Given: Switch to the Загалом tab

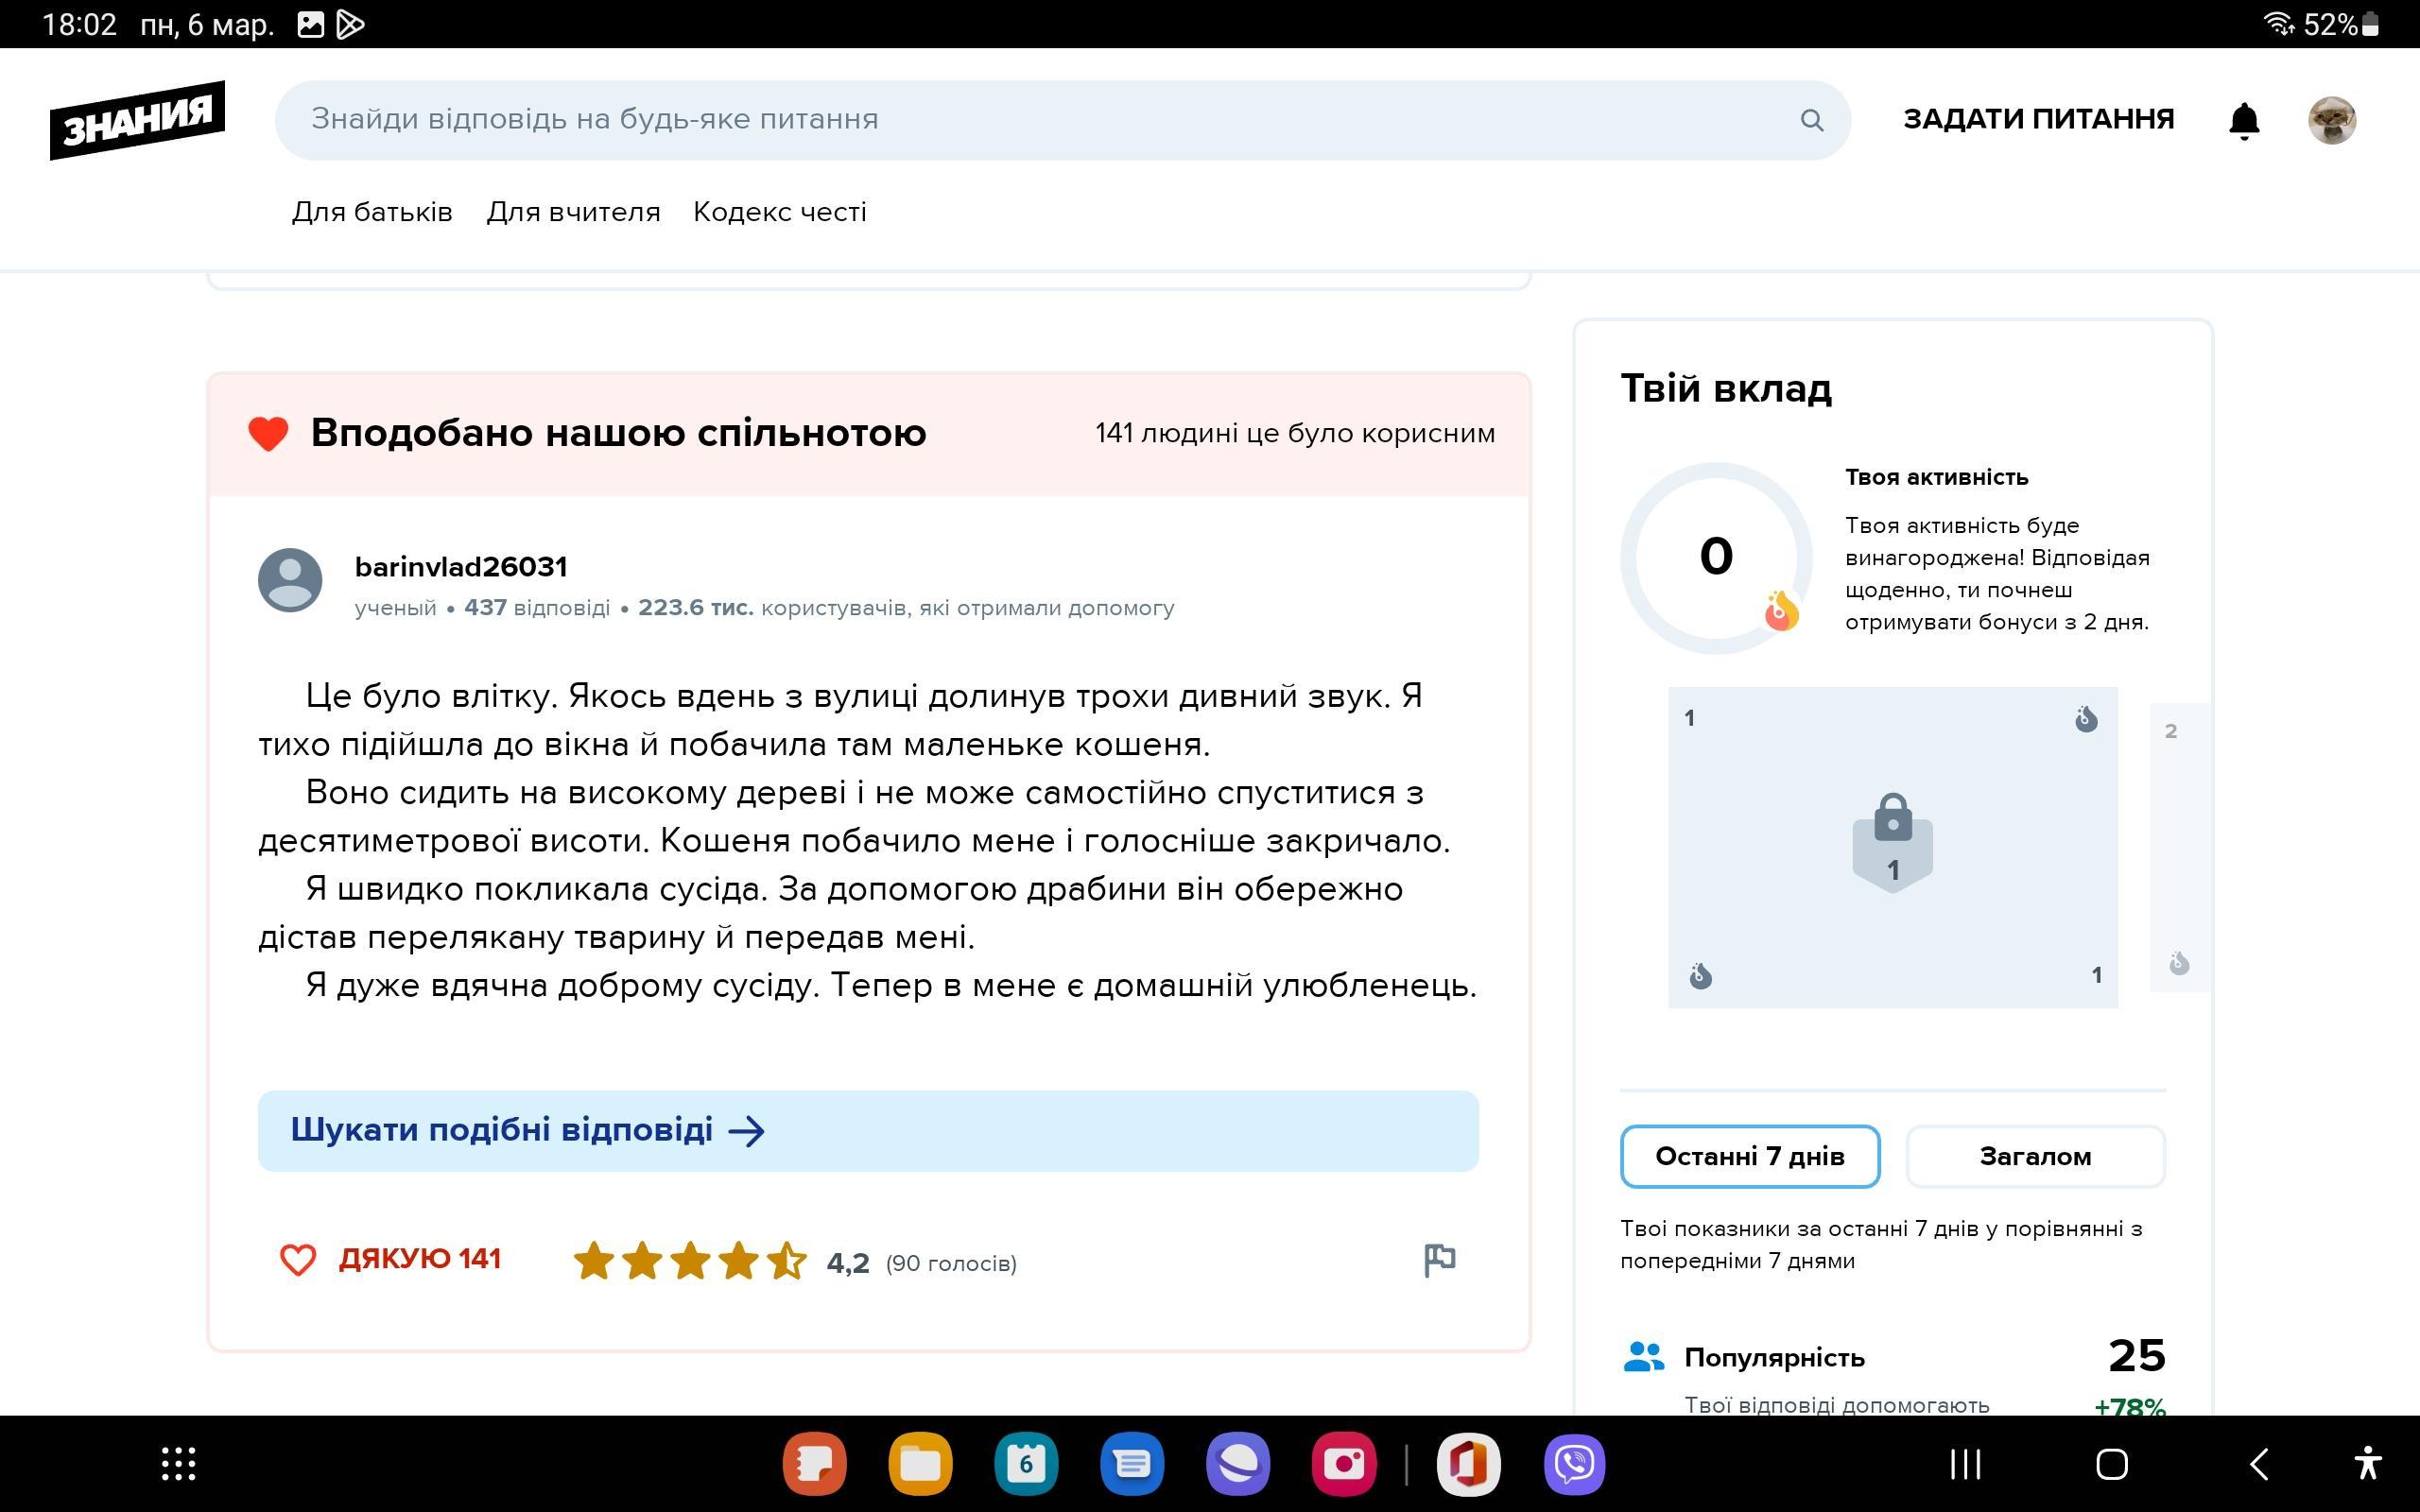Looking at the screenshot, I should pos(2035,1157).
